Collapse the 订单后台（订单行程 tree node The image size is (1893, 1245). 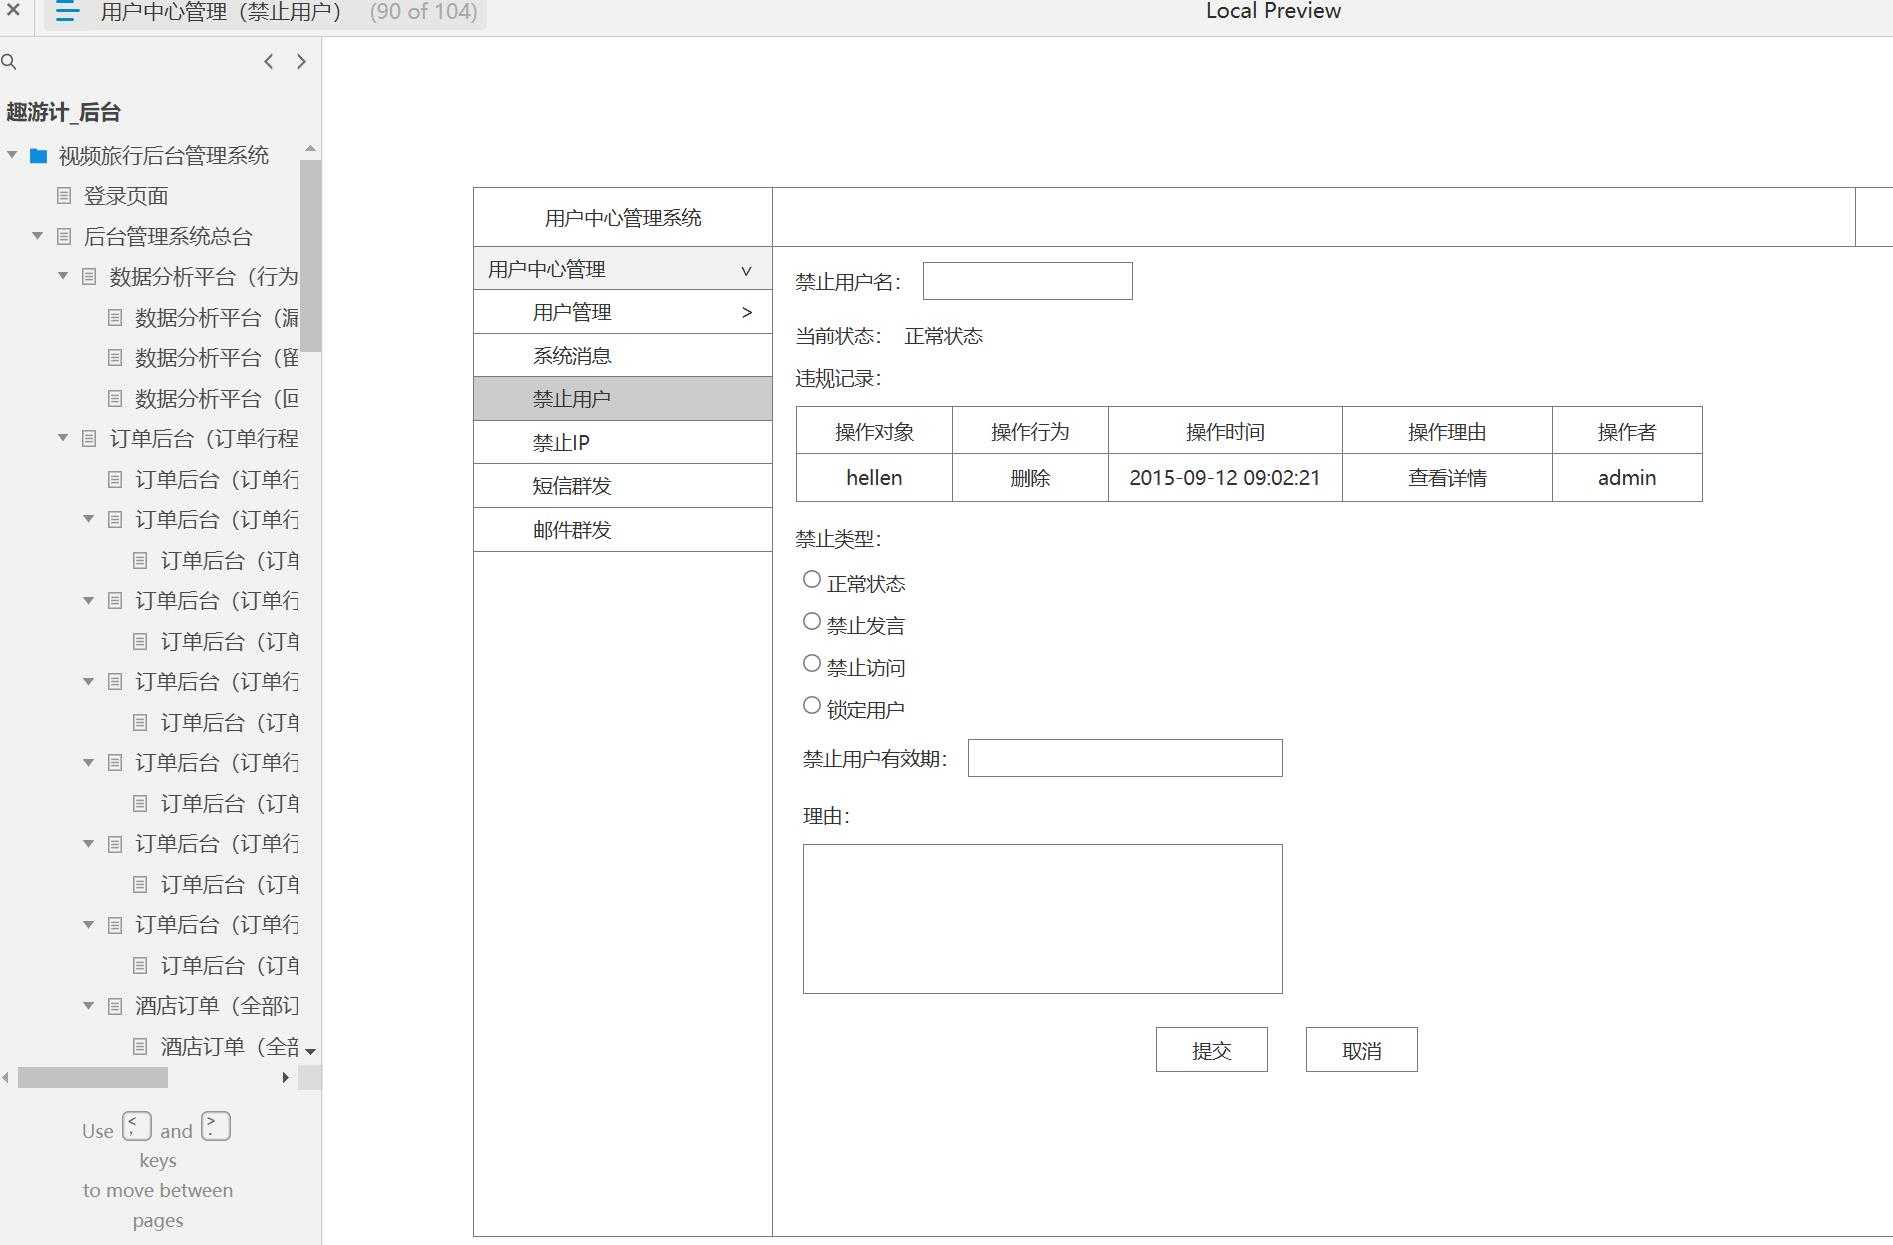click(62, 438)
